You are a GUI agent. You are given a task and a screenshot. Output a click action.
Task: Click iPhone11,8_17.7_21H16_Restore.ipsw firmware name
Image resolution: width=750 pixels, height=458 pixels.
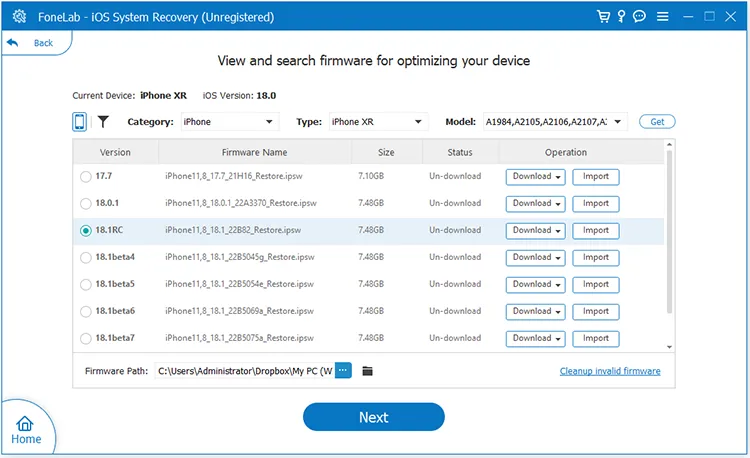[x=234, y=176]
